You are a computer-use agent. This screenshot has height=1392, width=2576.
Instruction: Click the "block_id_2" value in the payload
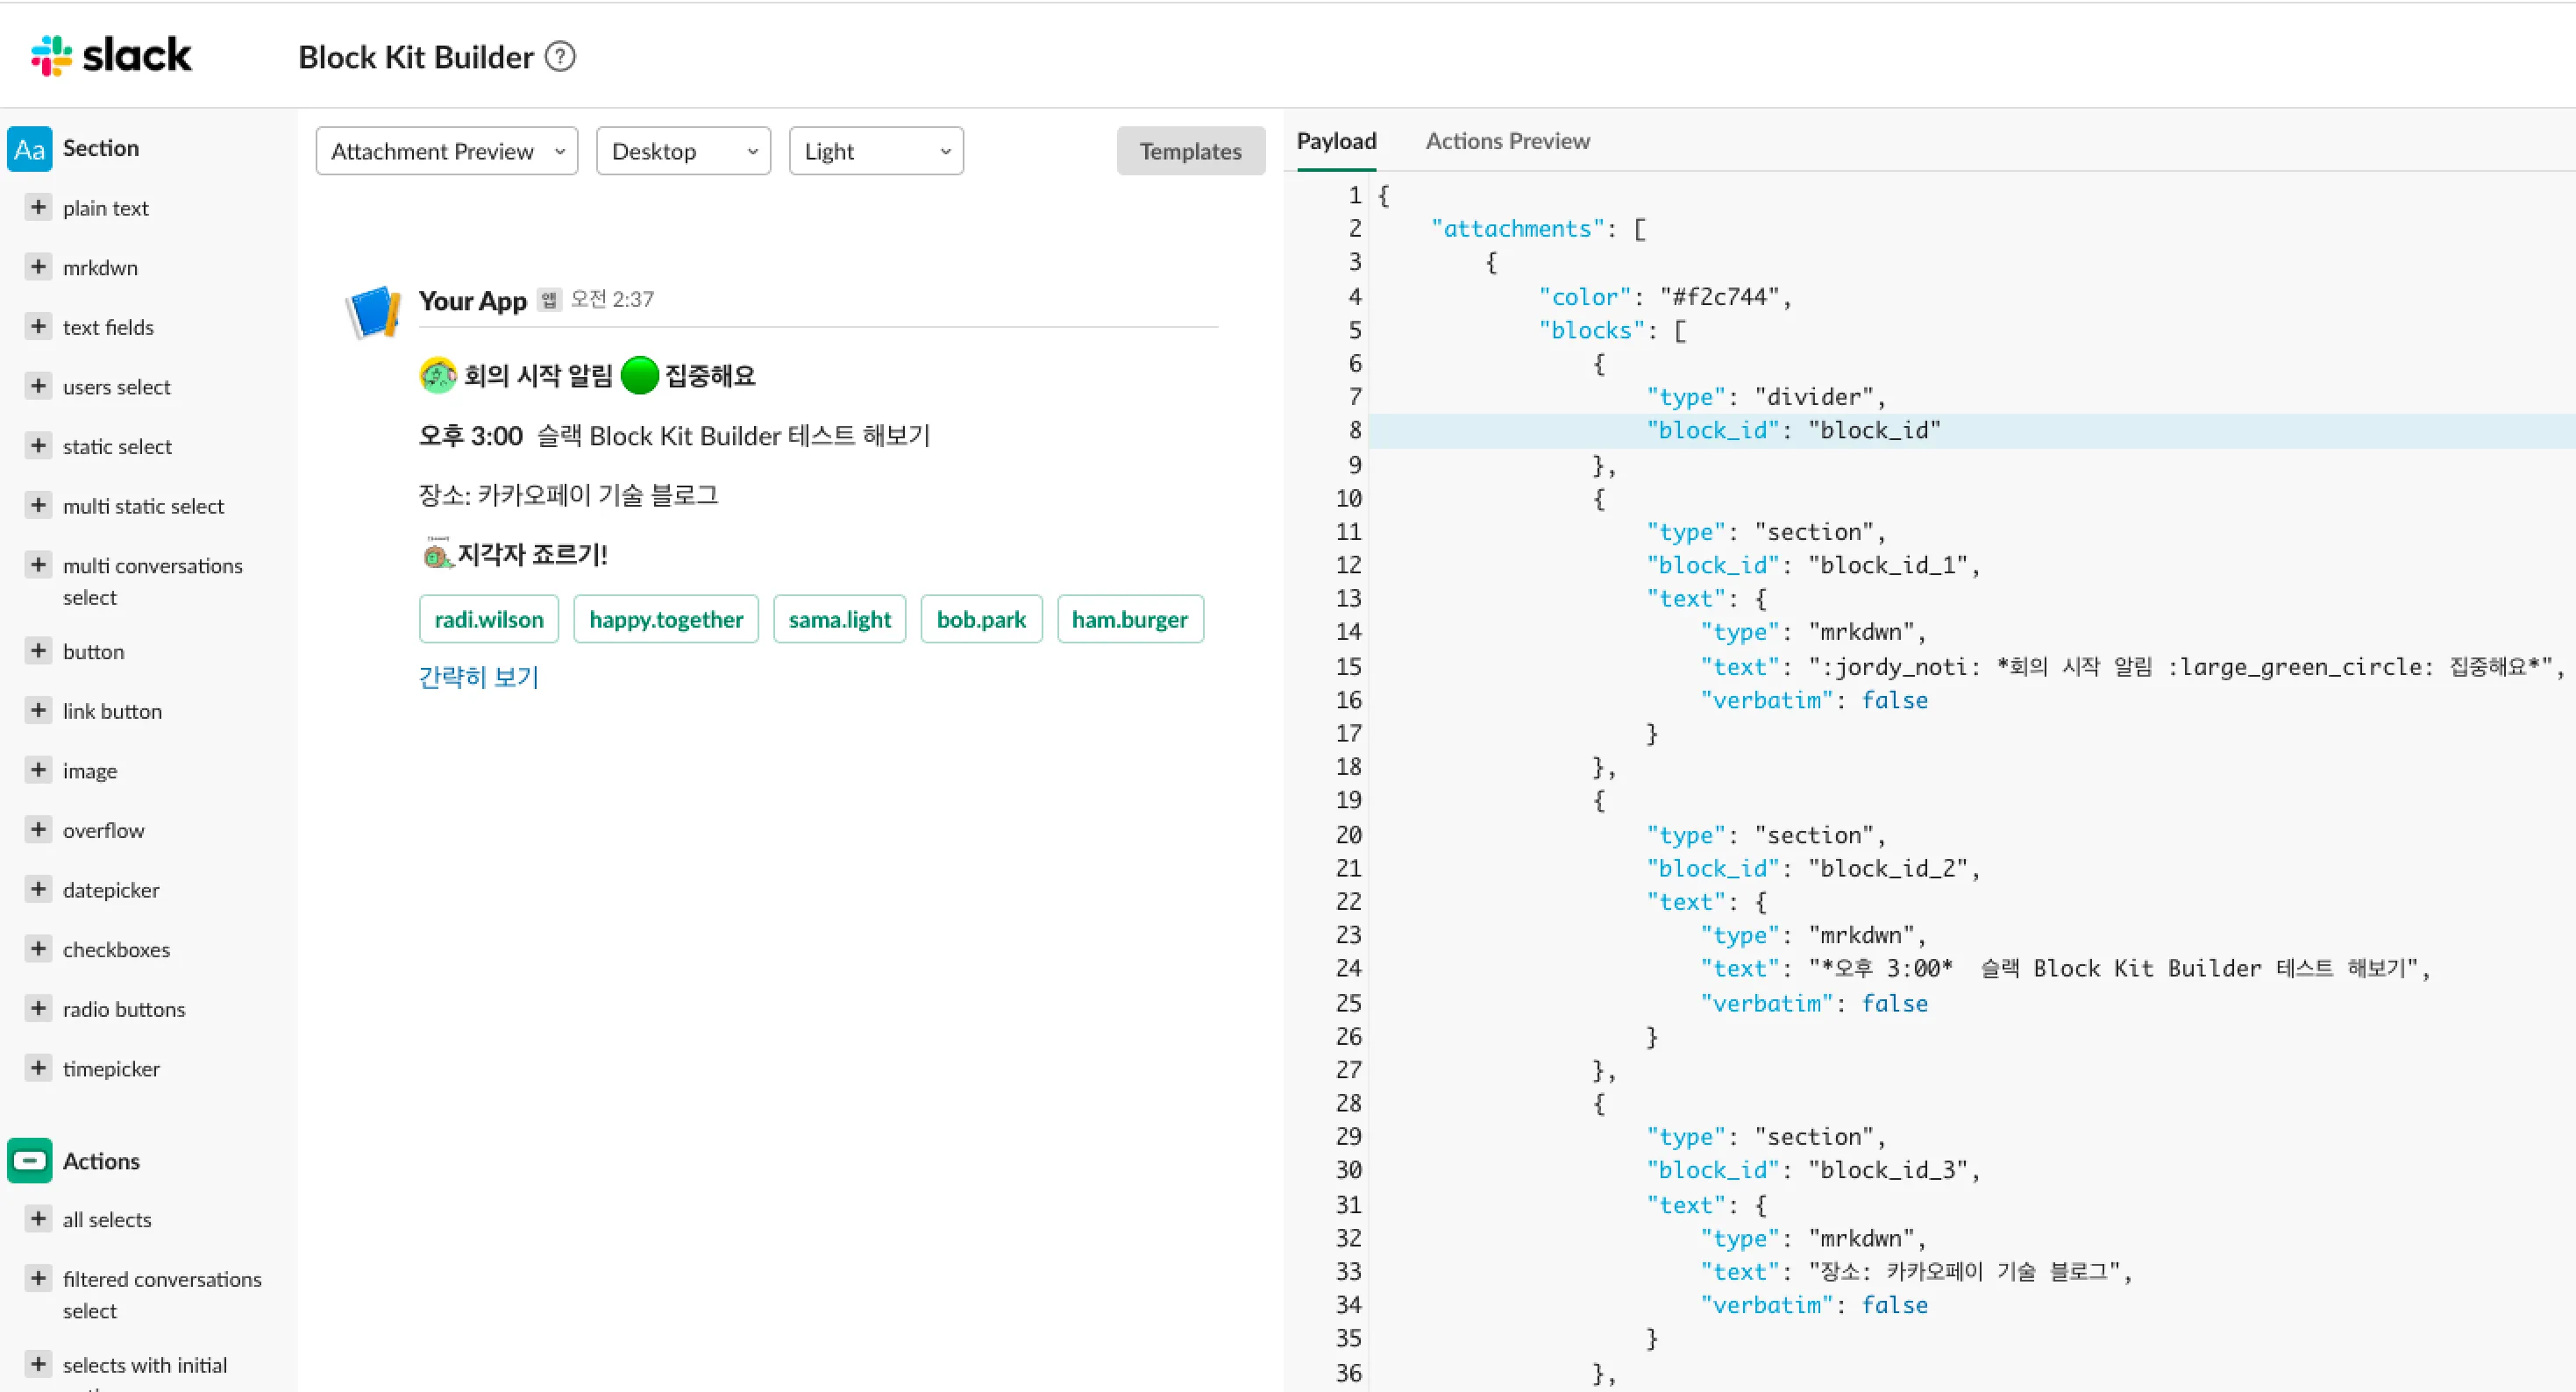click(1889, 868)
